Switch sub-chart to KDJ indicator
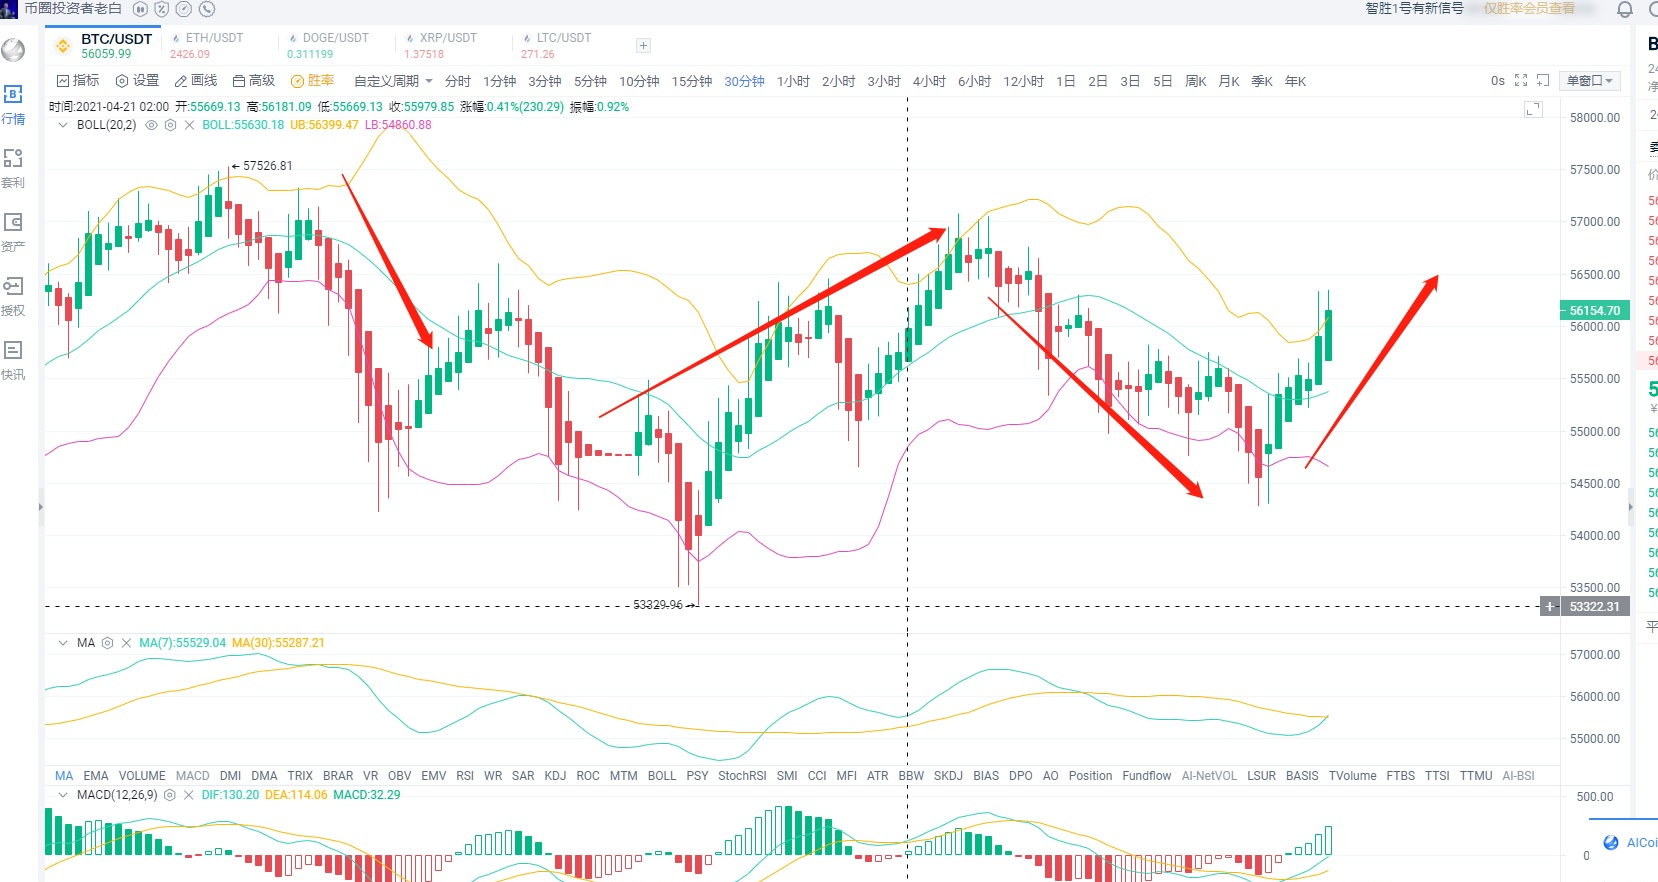Viewport: 1658px width, 882px height. coord(555,776)
